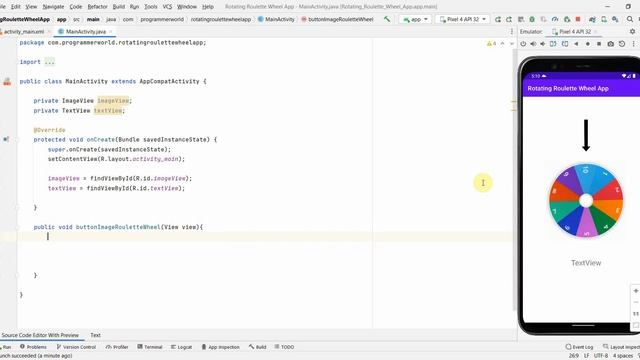Viewport: 640px width, 360px height.
Task: Open the Problems tool window
Action: click(33, 347)
